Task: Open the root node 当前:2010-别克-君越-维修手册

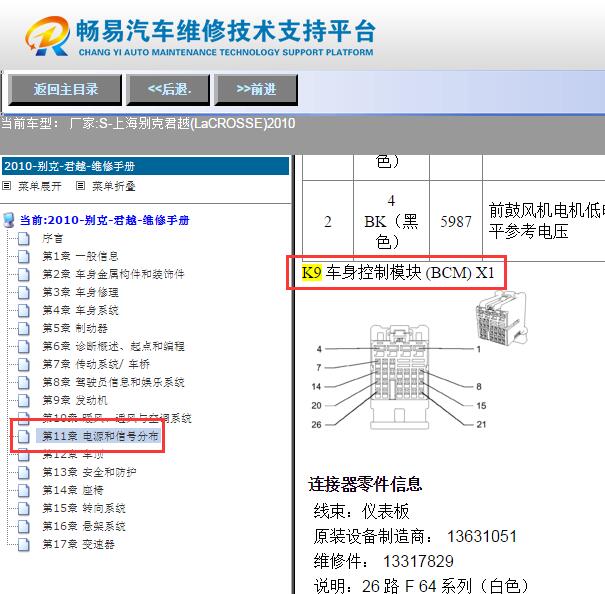Action: point(105,220)
